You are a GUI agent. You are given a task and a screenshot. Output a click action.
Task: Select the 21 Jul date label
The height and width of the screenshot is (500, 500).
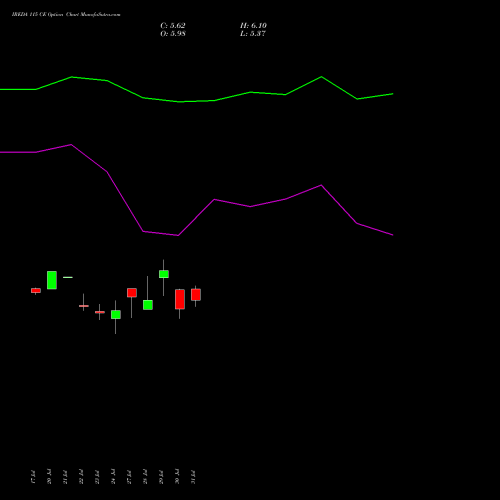point(65,477)
